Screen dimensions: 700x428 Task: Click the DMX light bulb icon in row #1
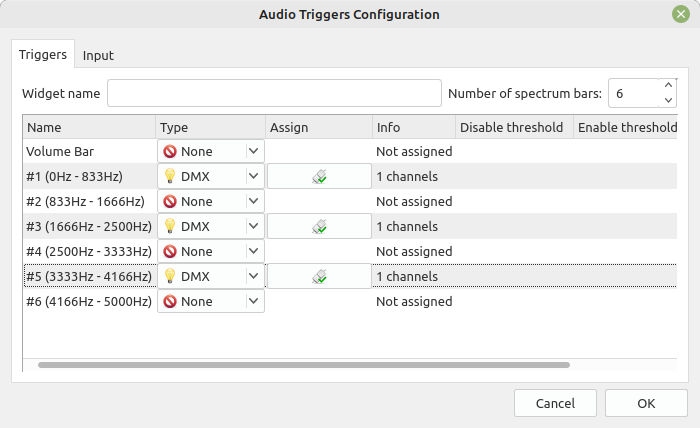tap(170, 176)
